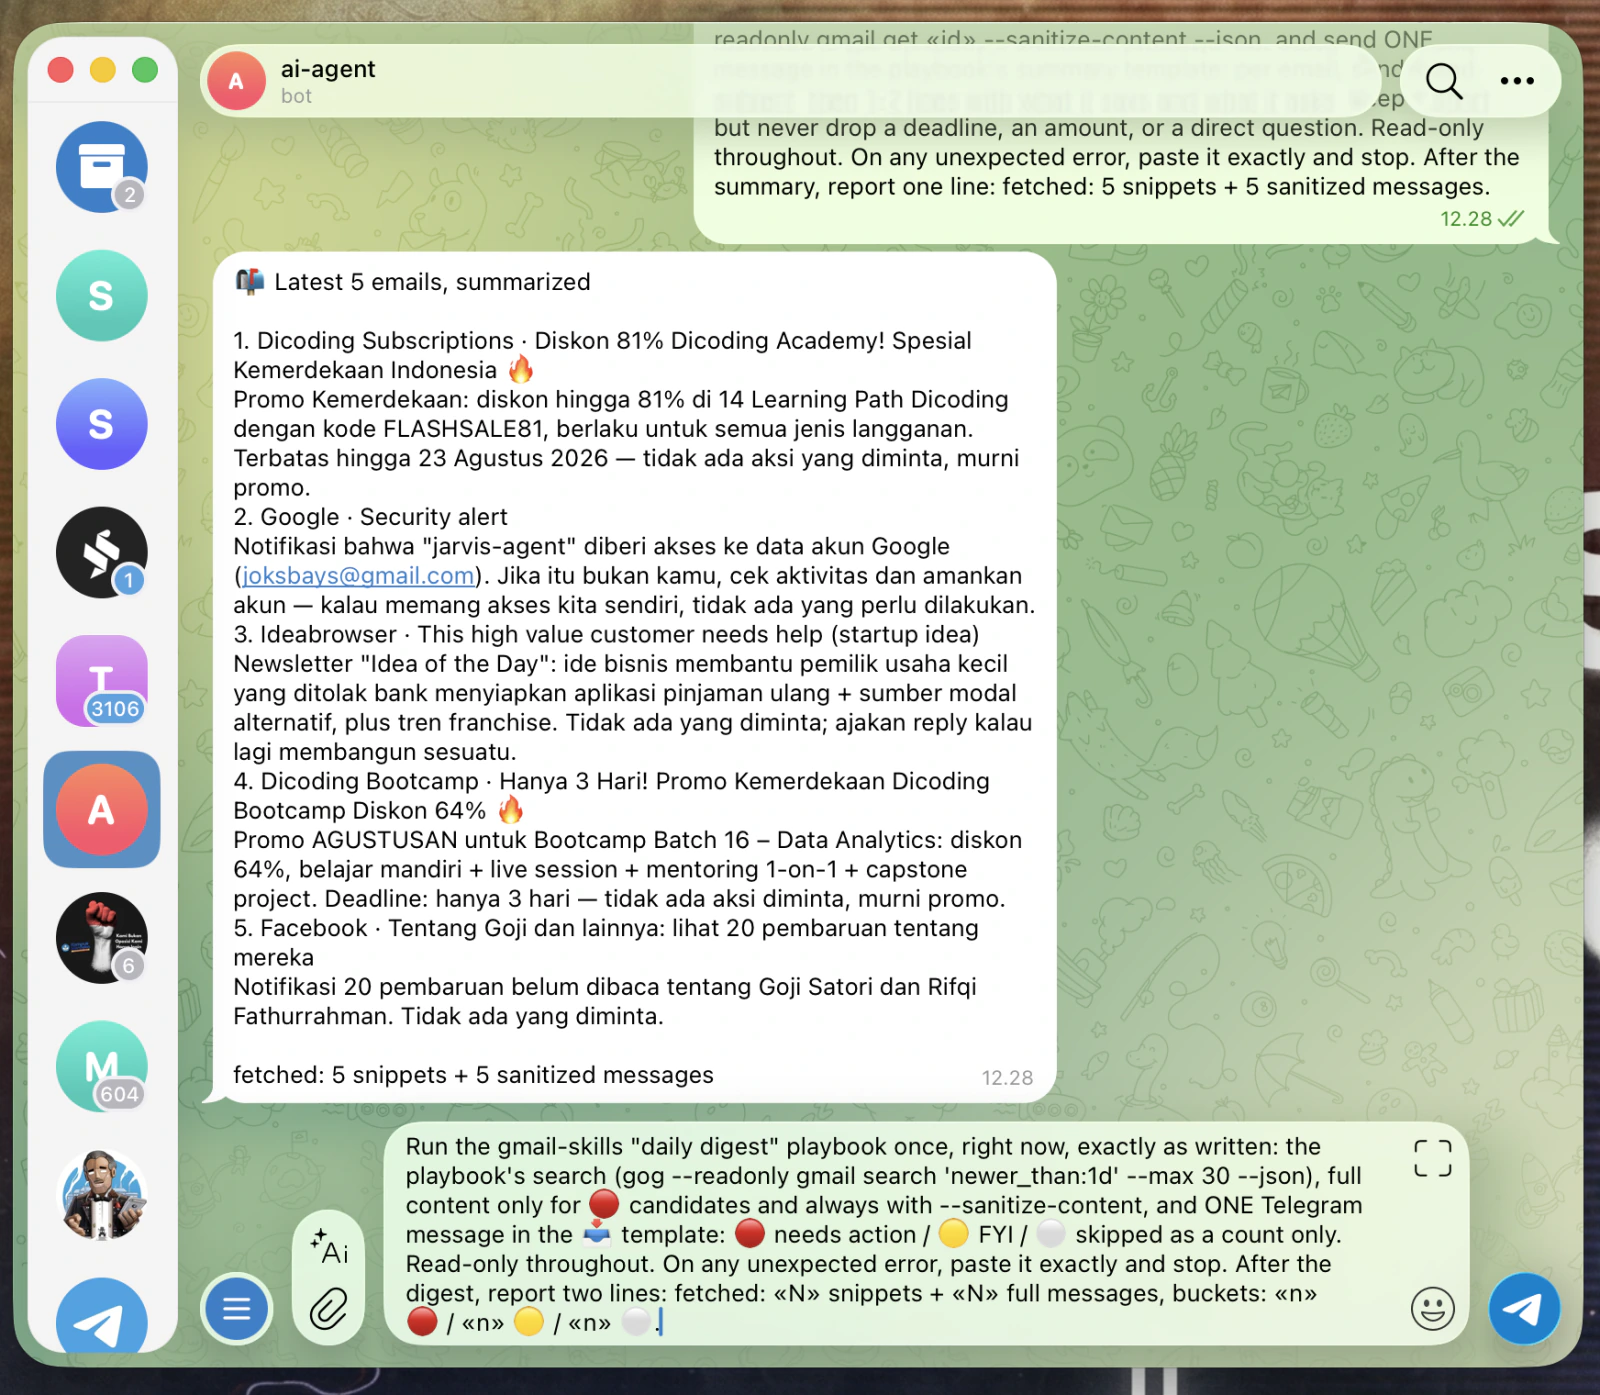1600x1395 pixels.
Task: Click "fetched: 5 snippets + 5 sanitized messages" line
Action: pos(473,1075)
